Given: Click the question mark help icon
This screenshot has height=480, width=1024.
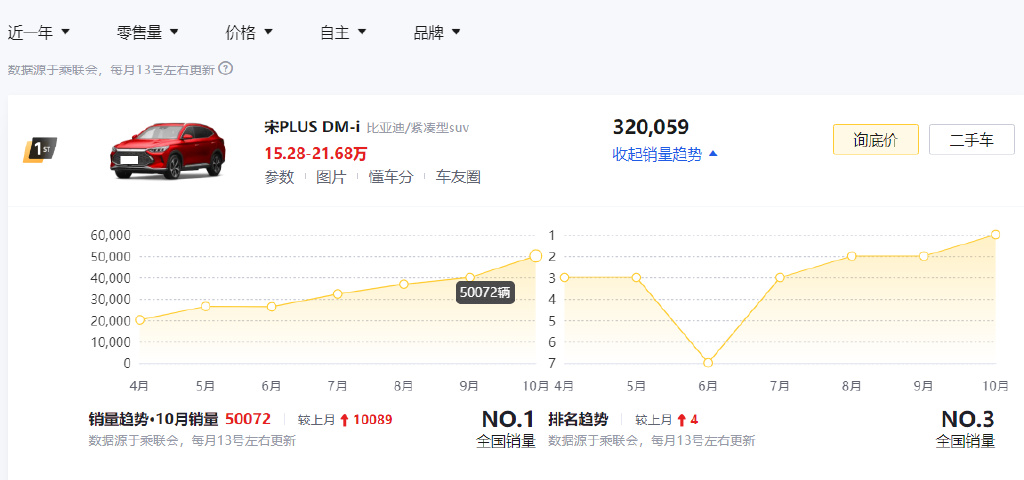Looking at the screenshot, I should (x=225, y=69).
